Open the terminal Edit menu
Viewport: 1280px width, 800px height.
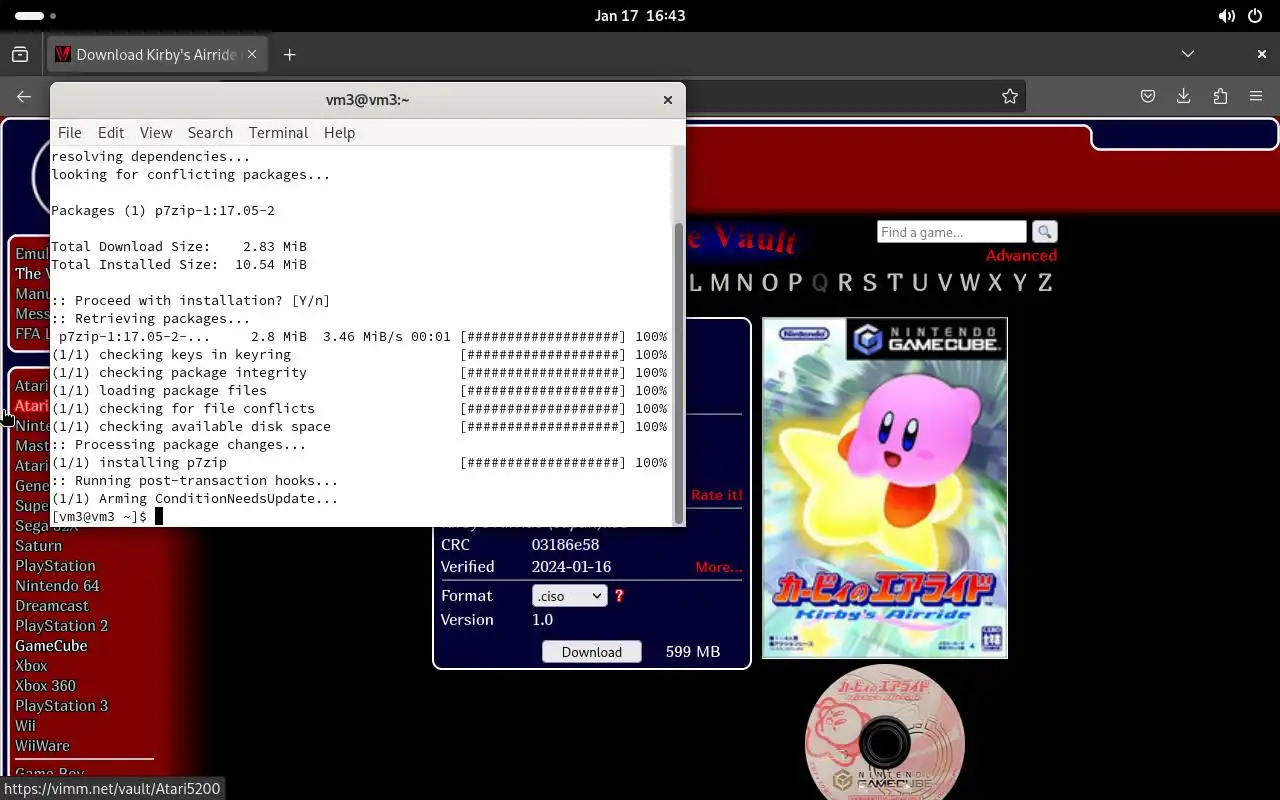(111, 132)
